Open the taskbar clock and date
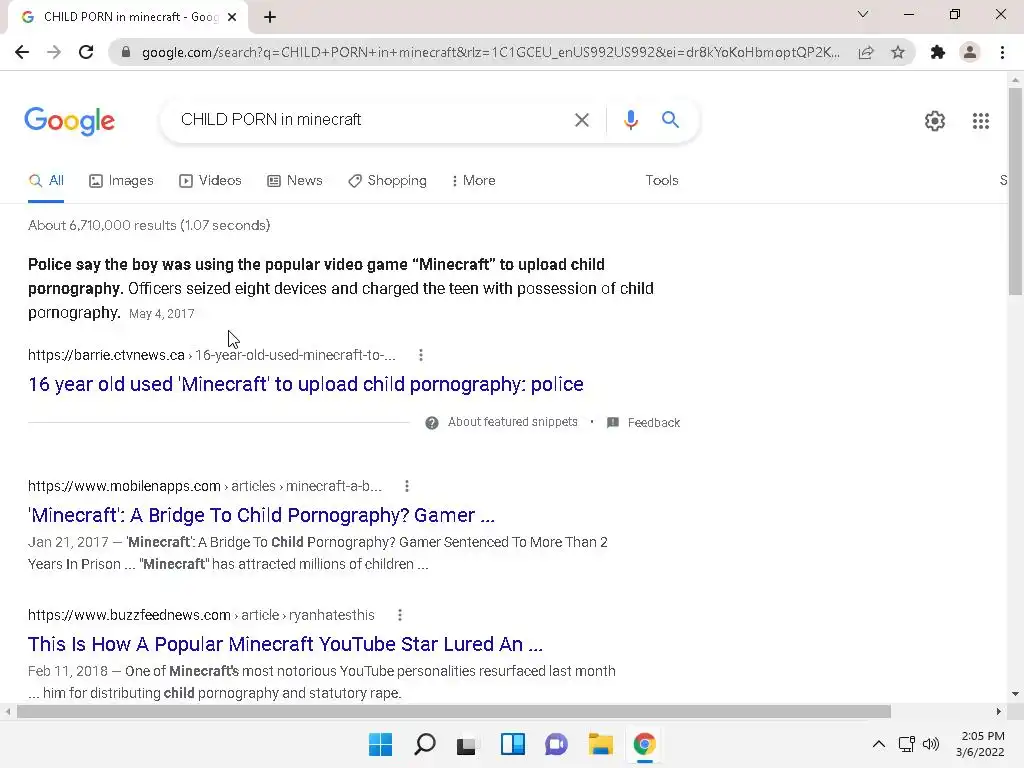The height and width of the screenshot is (768, 1024). pos(980,744)
